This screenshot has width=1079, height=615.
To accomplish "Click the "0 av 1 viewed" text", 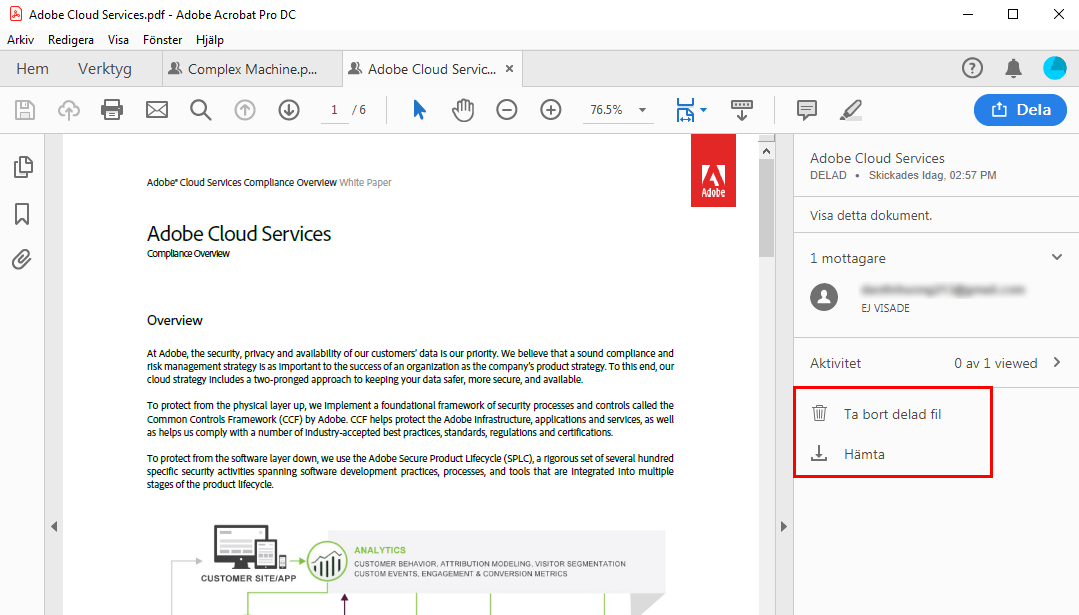I will (996, 363).
